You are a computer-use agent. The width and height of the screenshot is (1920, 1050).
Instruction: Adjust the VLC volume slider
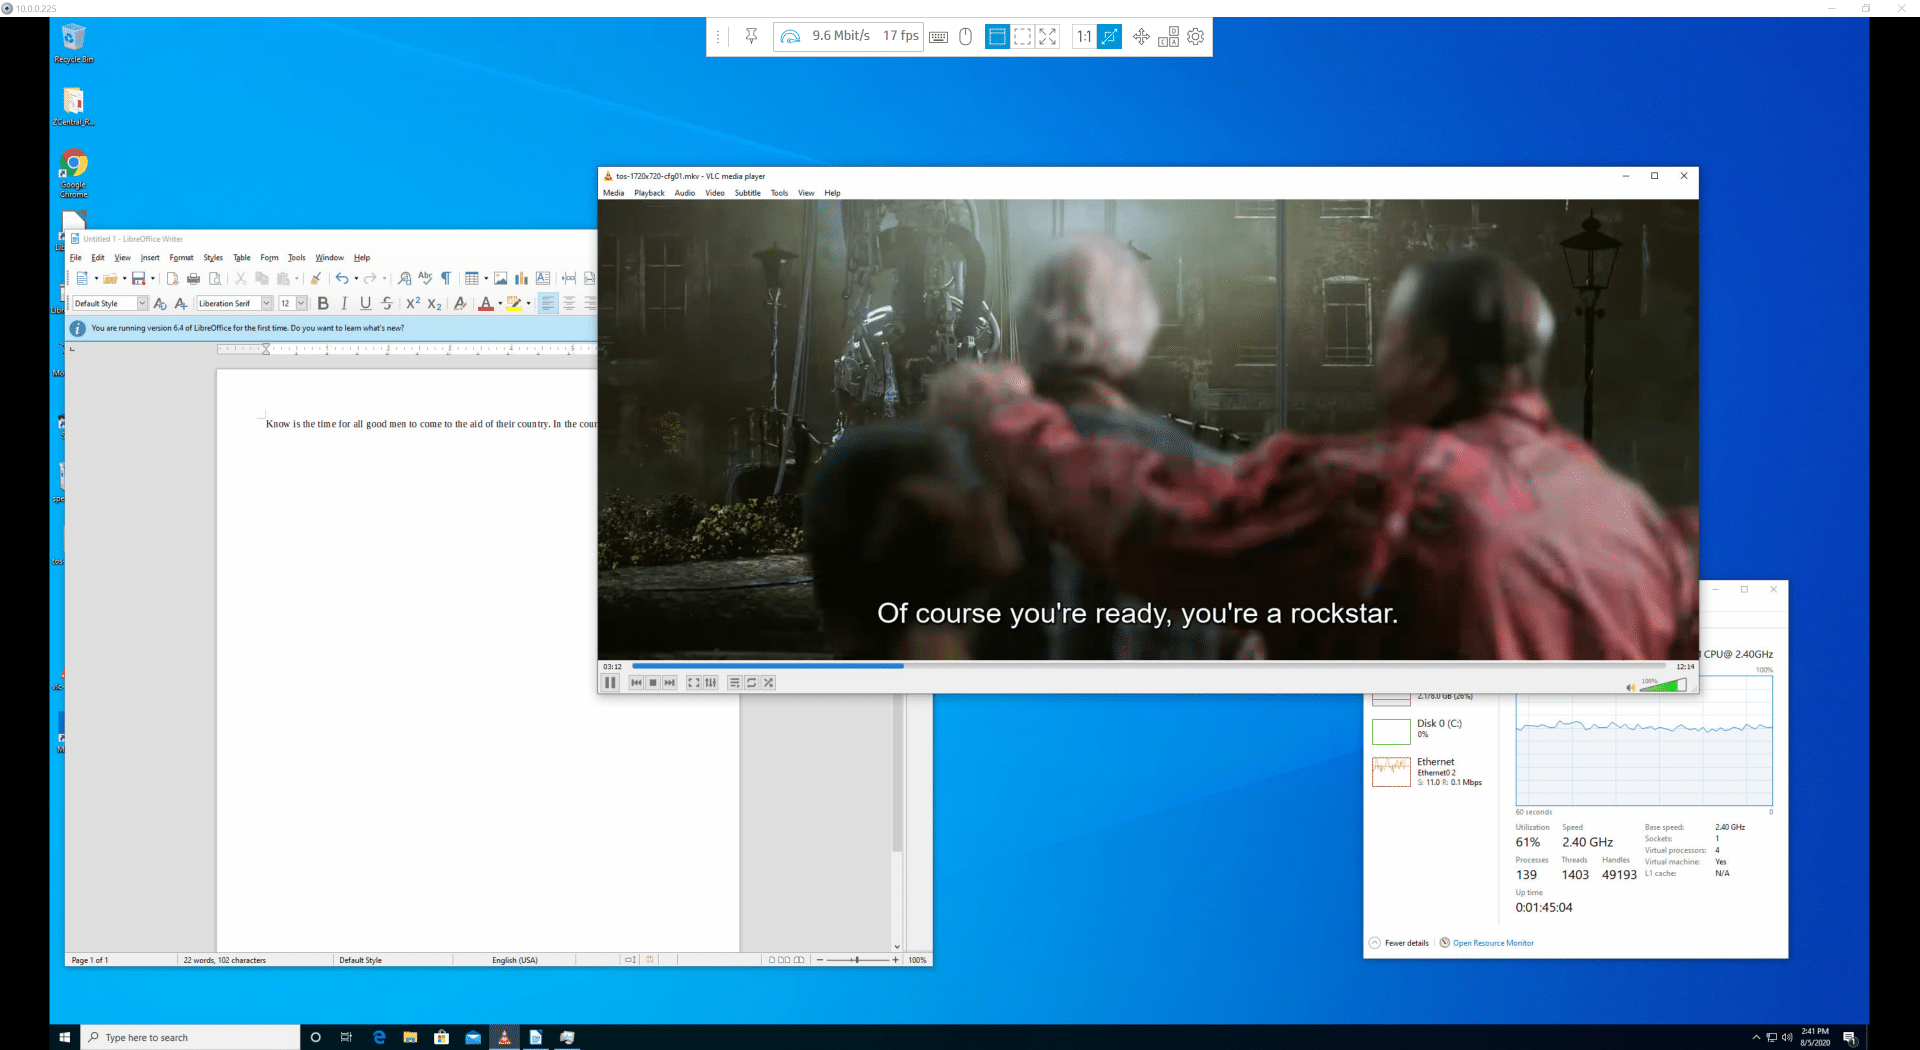point(1663,685)
